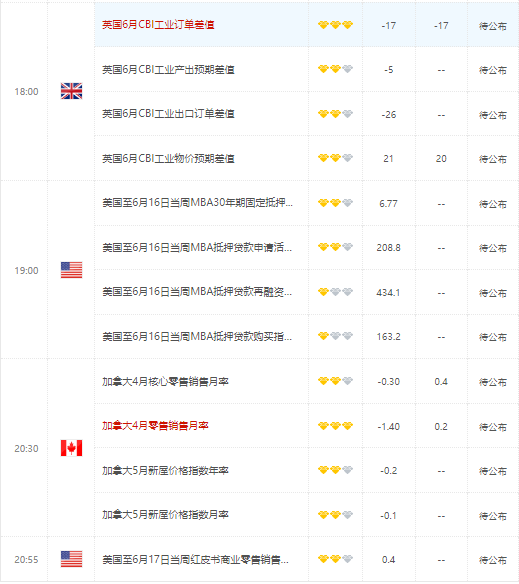This screenshot has height=584, width=519.
Task: Open 英国6月CBI工业产出预期差值 entry
Action: point(168,69)
